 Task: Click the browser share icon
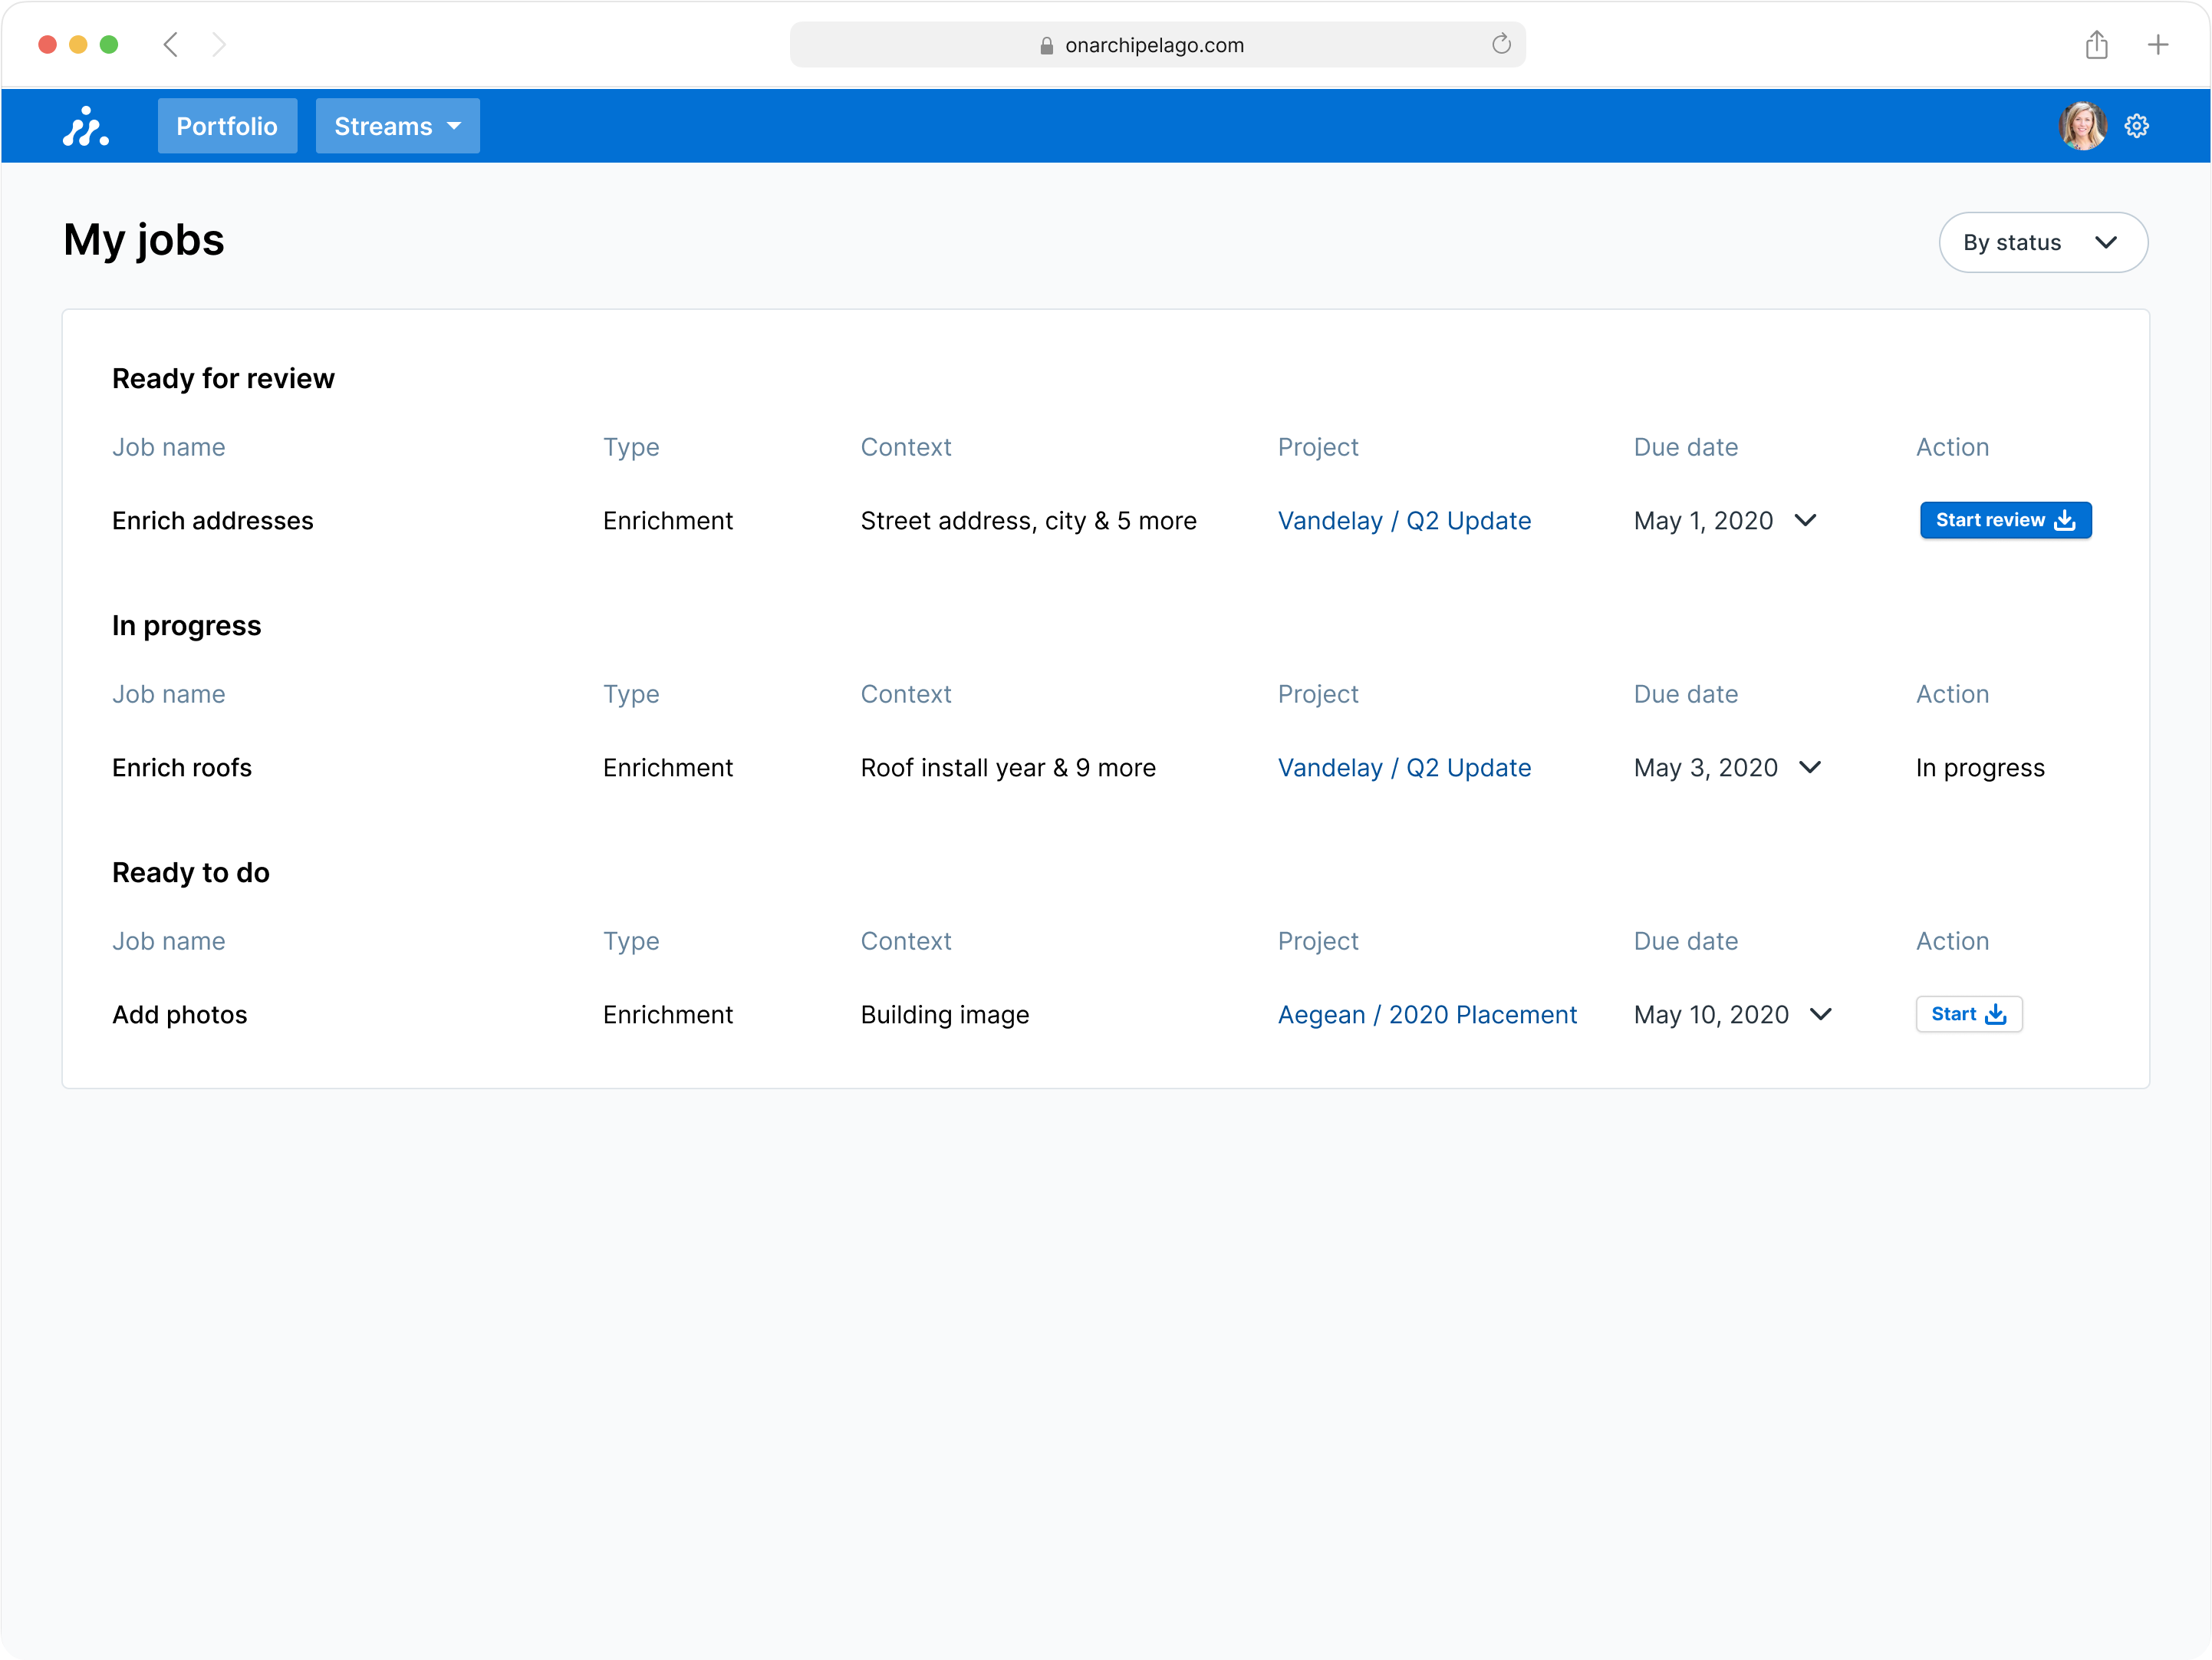tap(2096, 45)
